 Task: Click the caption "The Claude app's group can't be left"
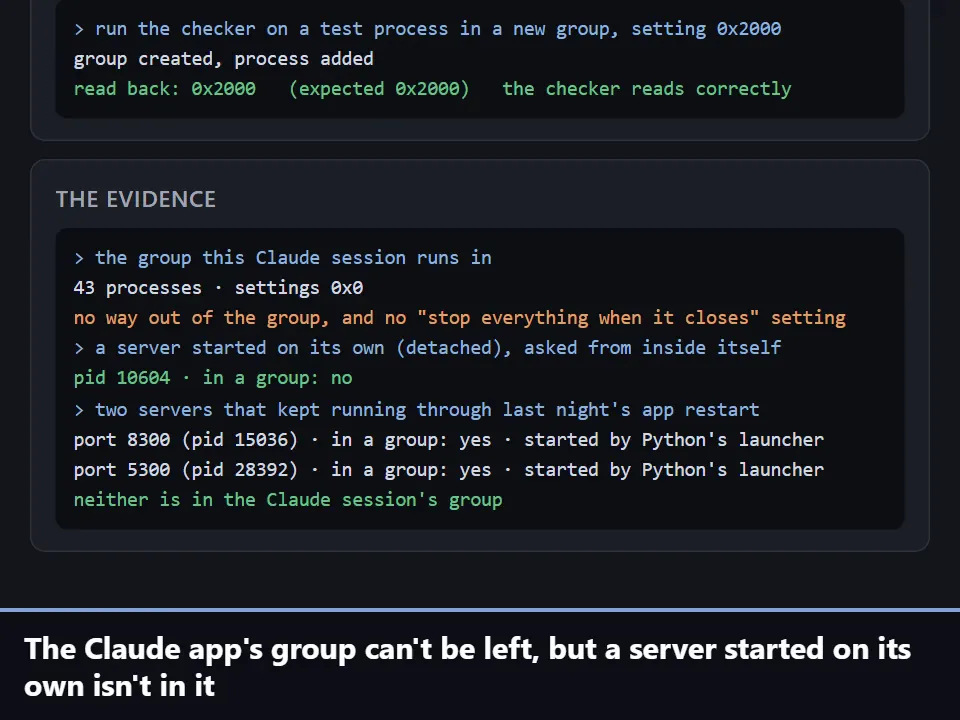(467, 667)
